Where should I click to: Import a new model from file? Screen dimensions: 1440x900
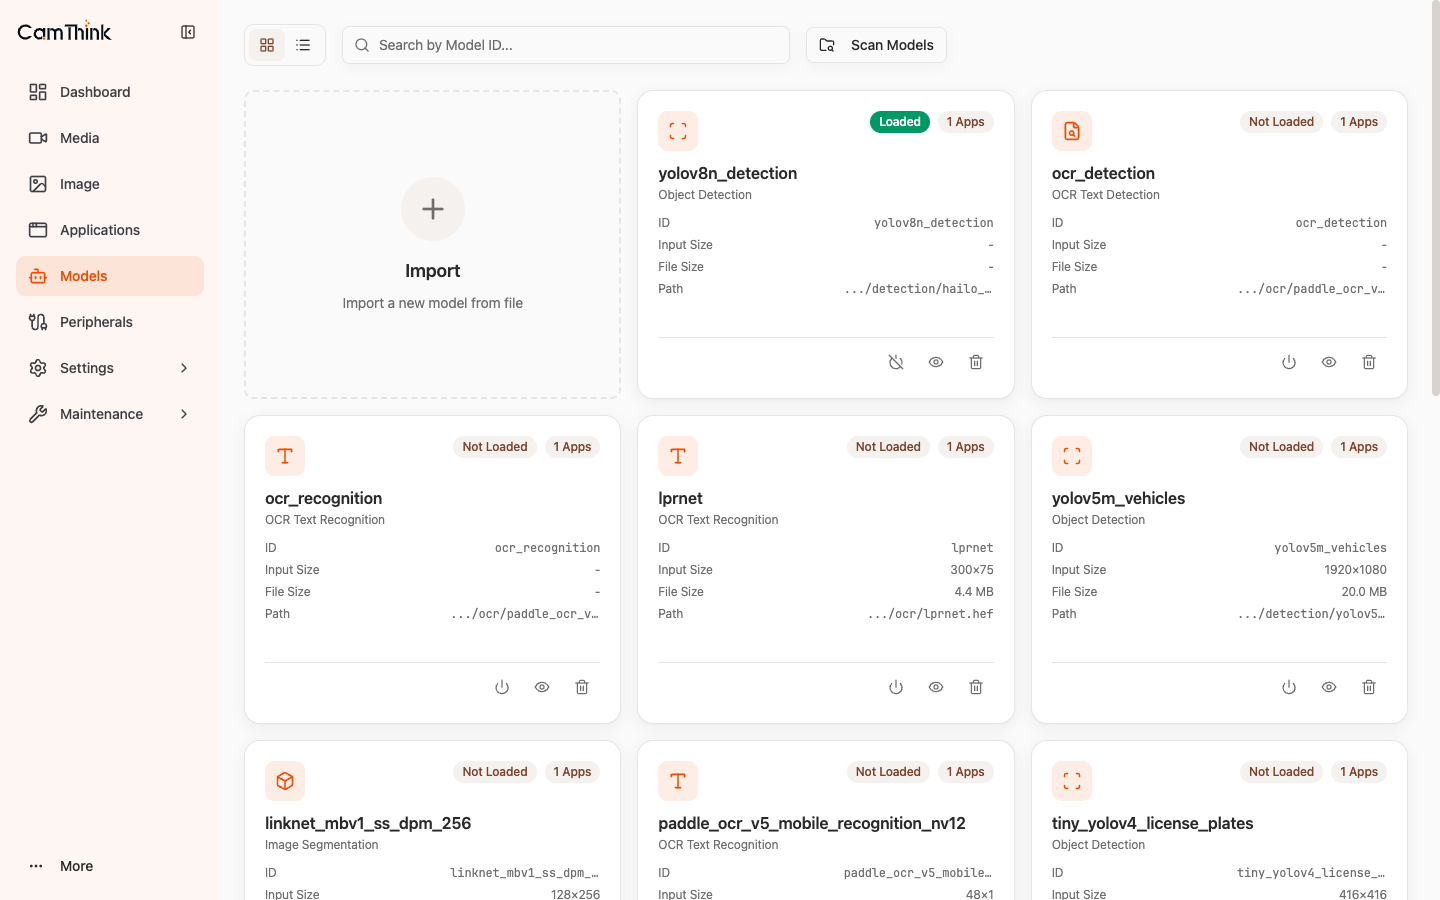(432, 245)
